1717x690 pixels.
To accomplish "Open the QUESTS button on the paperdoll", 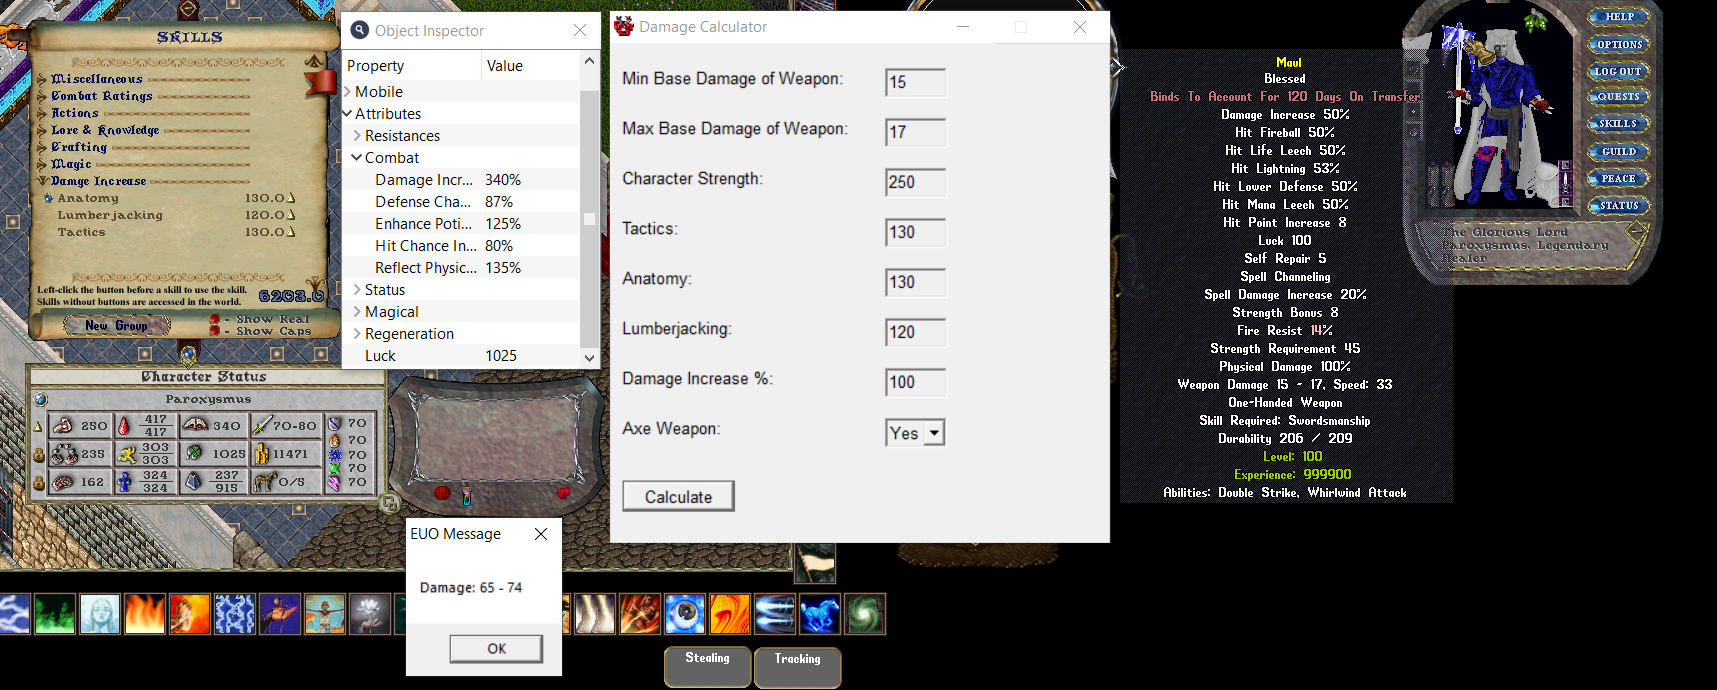I will click(1618, 97).
